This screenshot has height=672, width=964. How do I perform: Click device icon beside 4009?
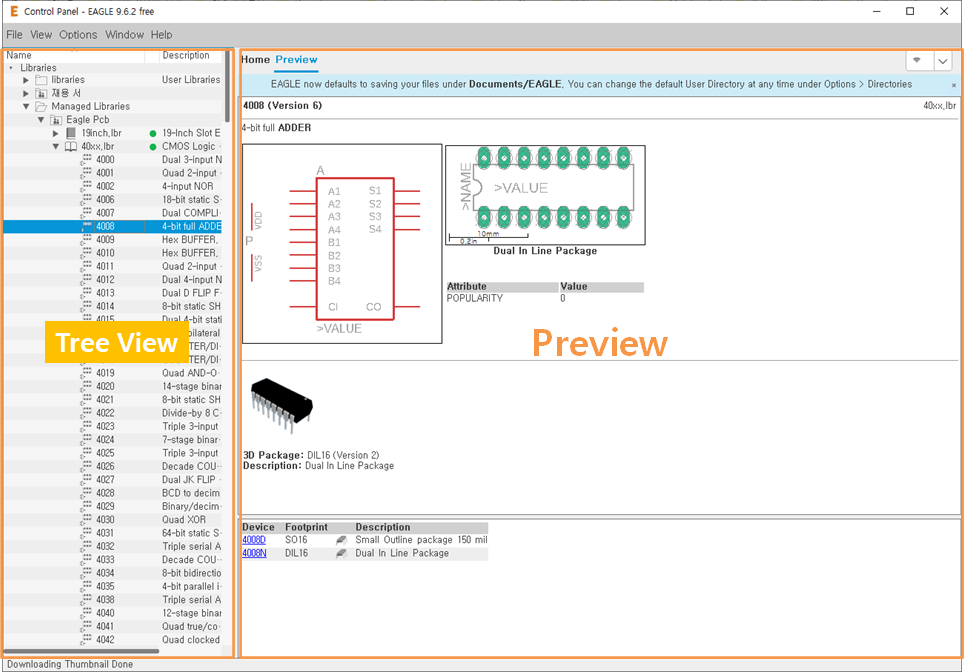pos(86,240)
